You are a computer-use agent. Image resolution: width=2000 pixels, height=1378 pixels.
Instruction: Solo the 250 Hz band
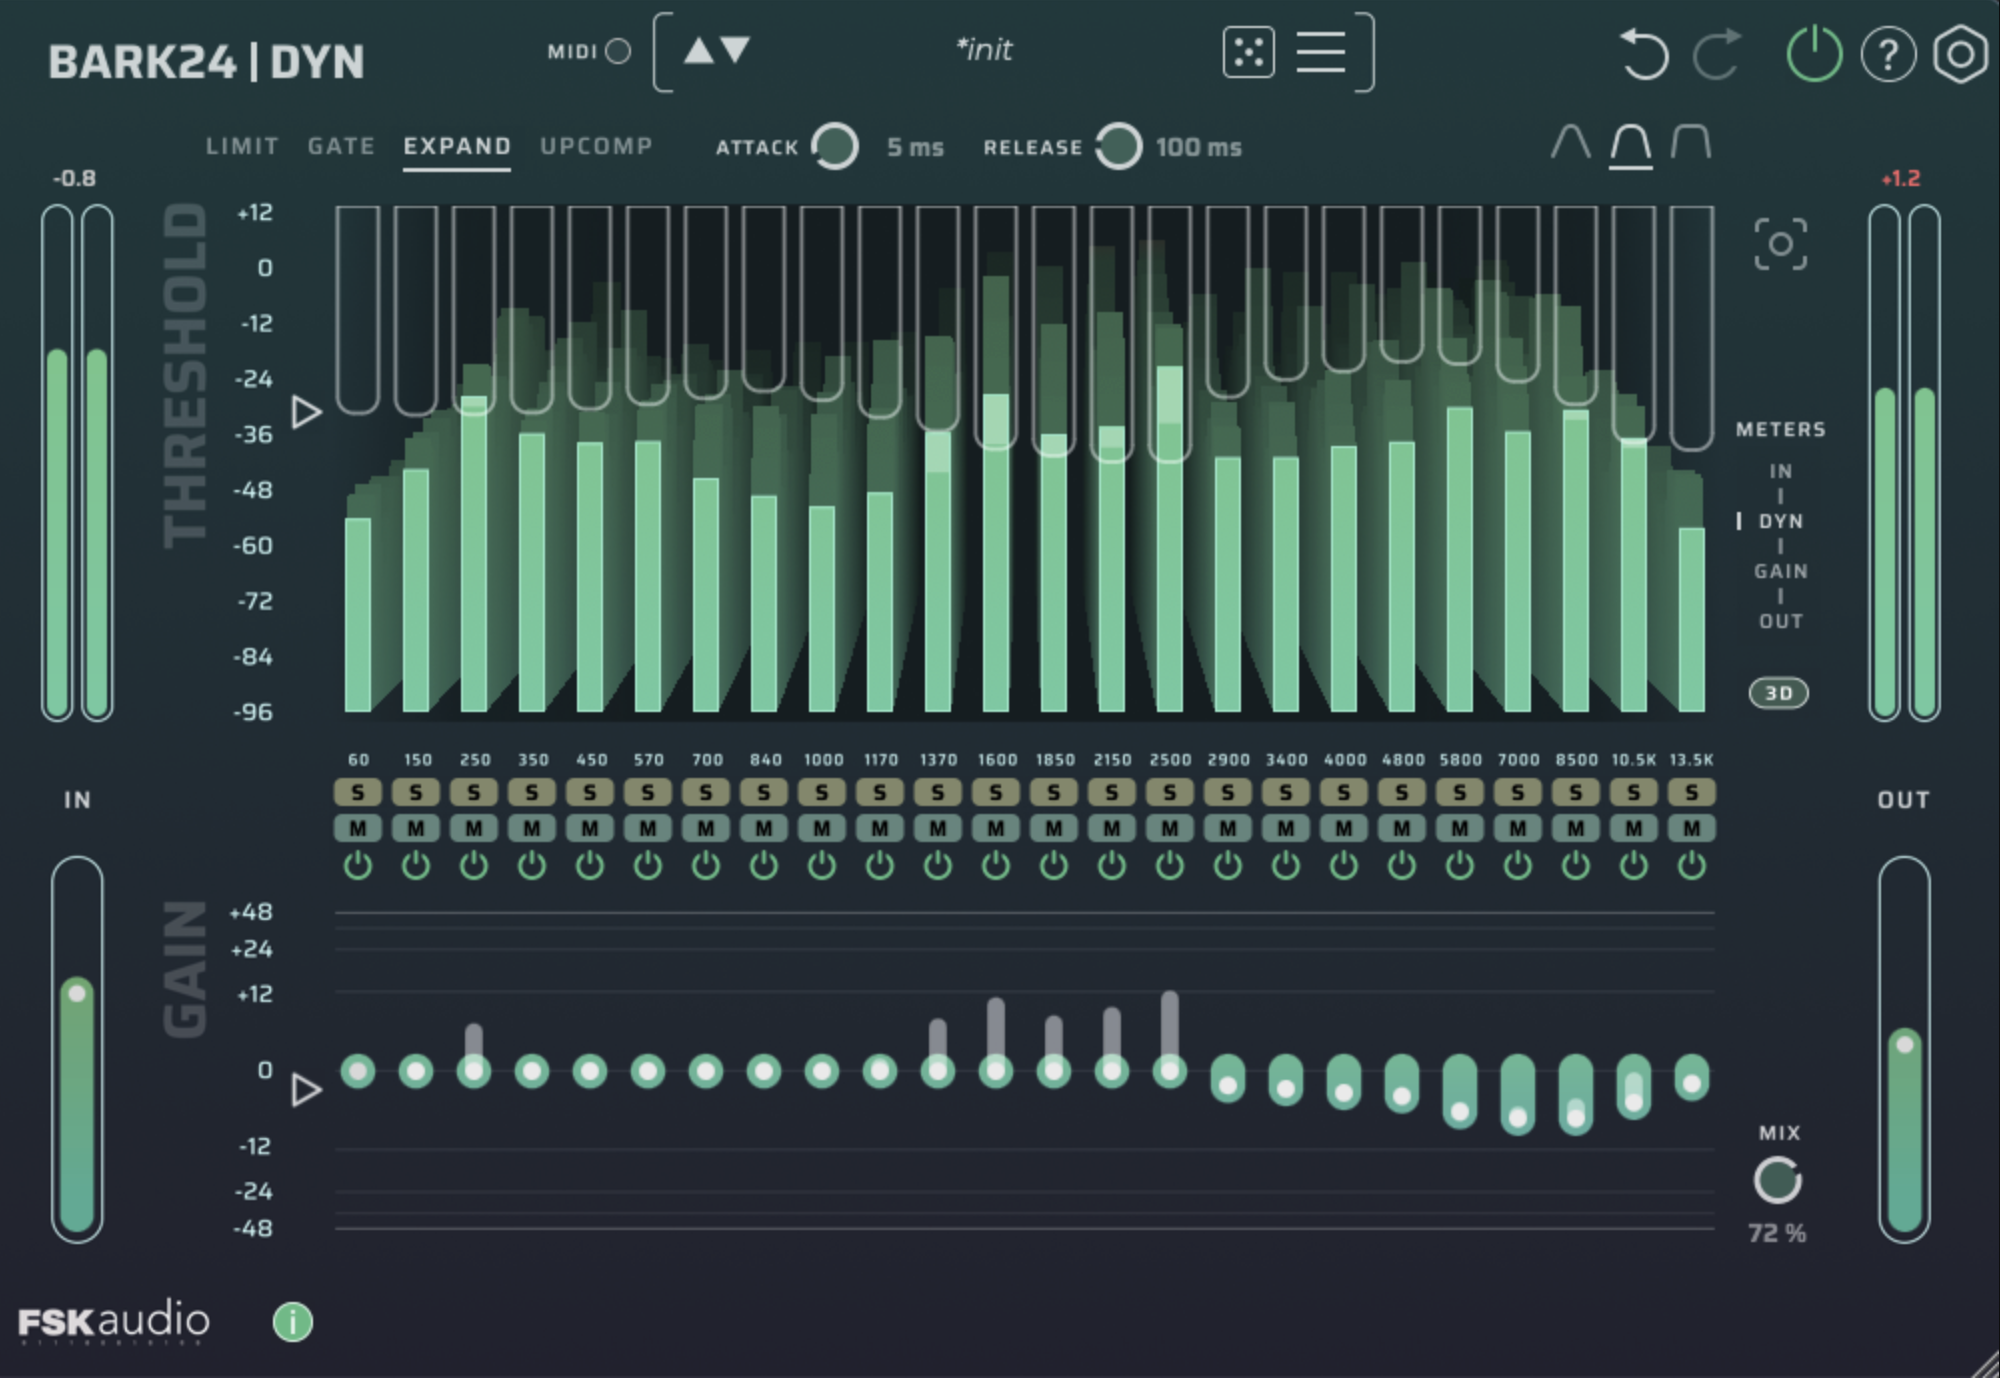coord(474,793)
